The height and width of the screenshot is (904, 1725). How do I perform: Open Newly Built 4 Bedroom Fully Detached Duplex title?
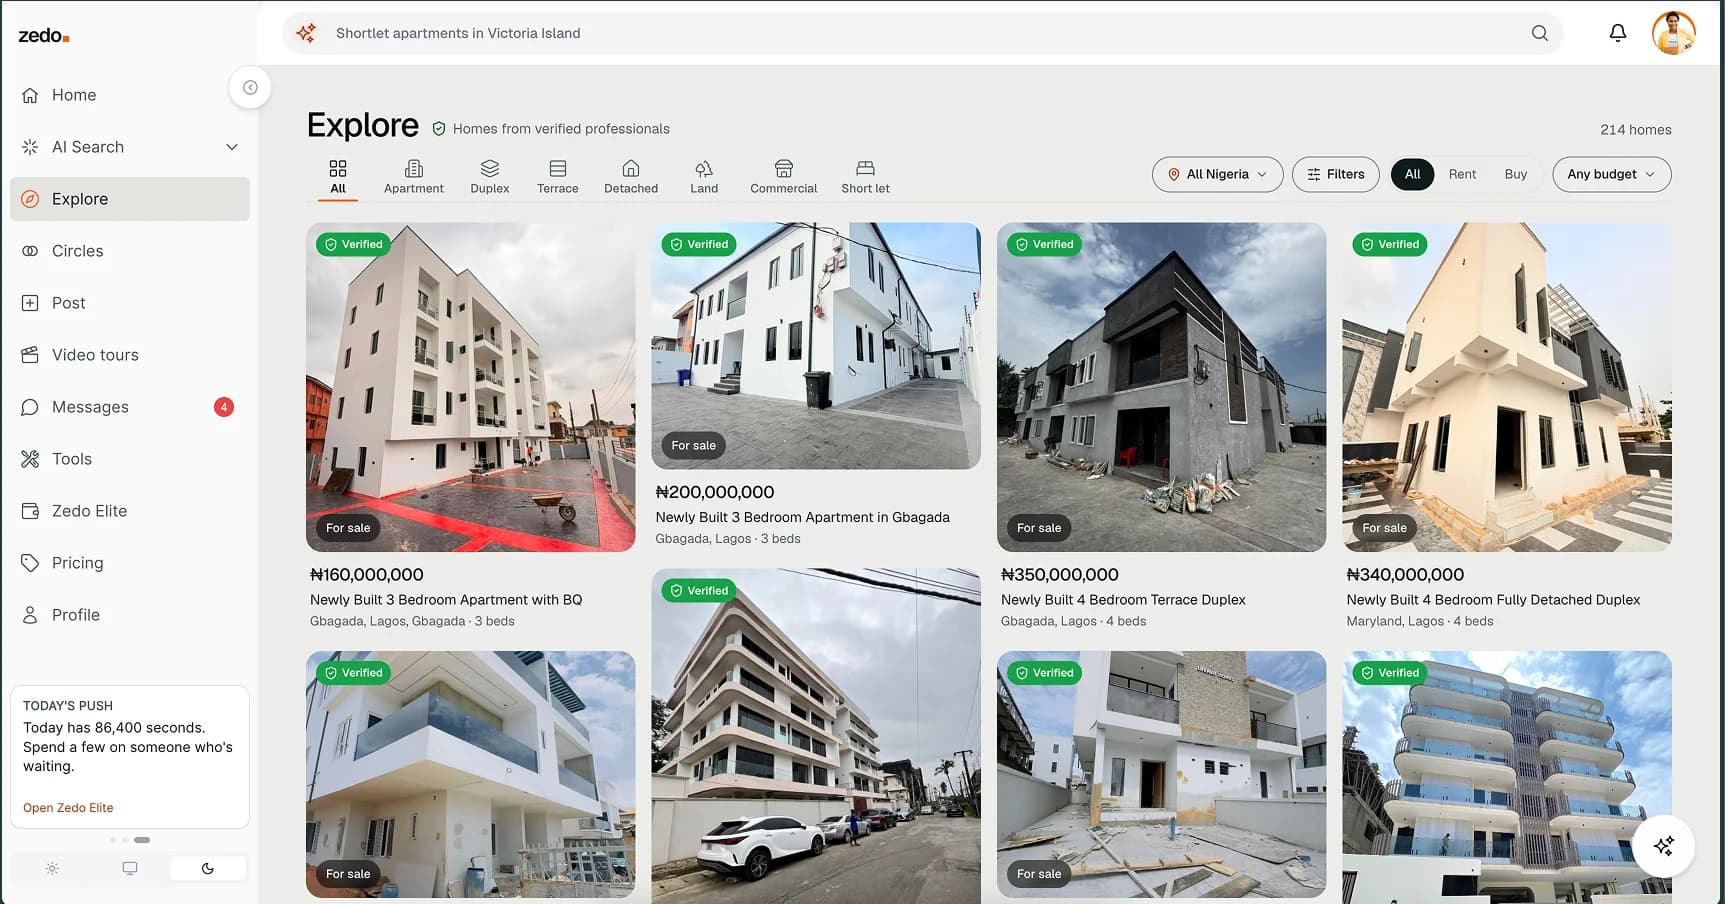click(x=1493, y=600)
